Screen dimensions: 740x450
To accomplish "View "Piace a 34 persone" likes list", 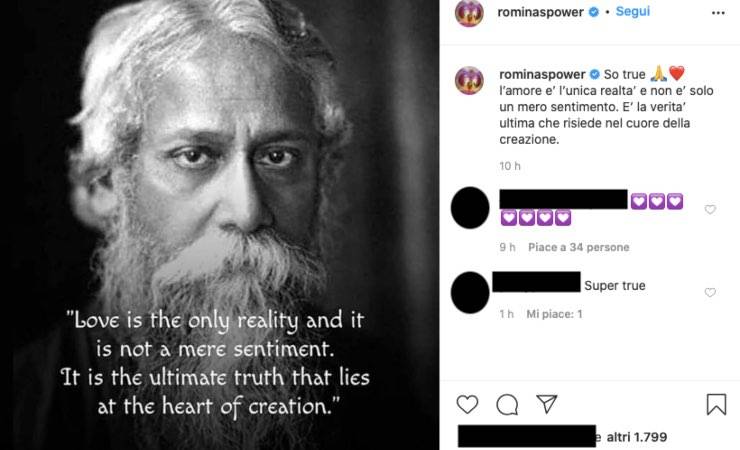I will [579, 247].
